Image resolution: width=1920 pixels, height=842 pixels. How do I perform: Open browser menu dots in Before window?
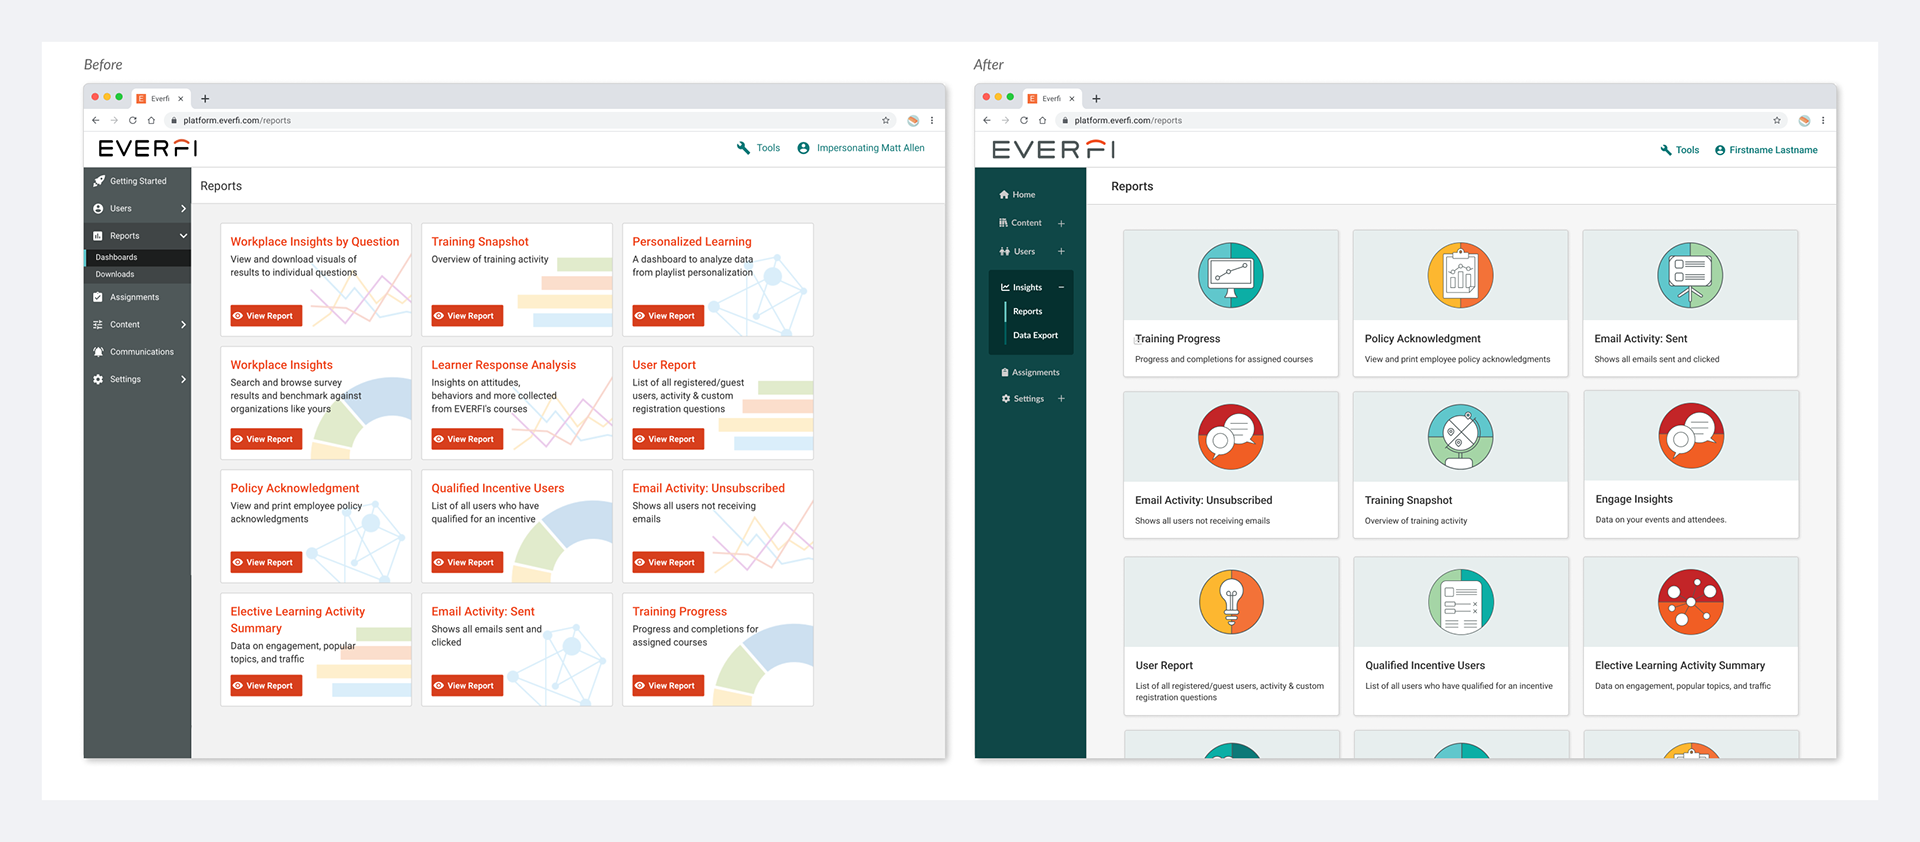pyautogui.click(x=932, y=120)
